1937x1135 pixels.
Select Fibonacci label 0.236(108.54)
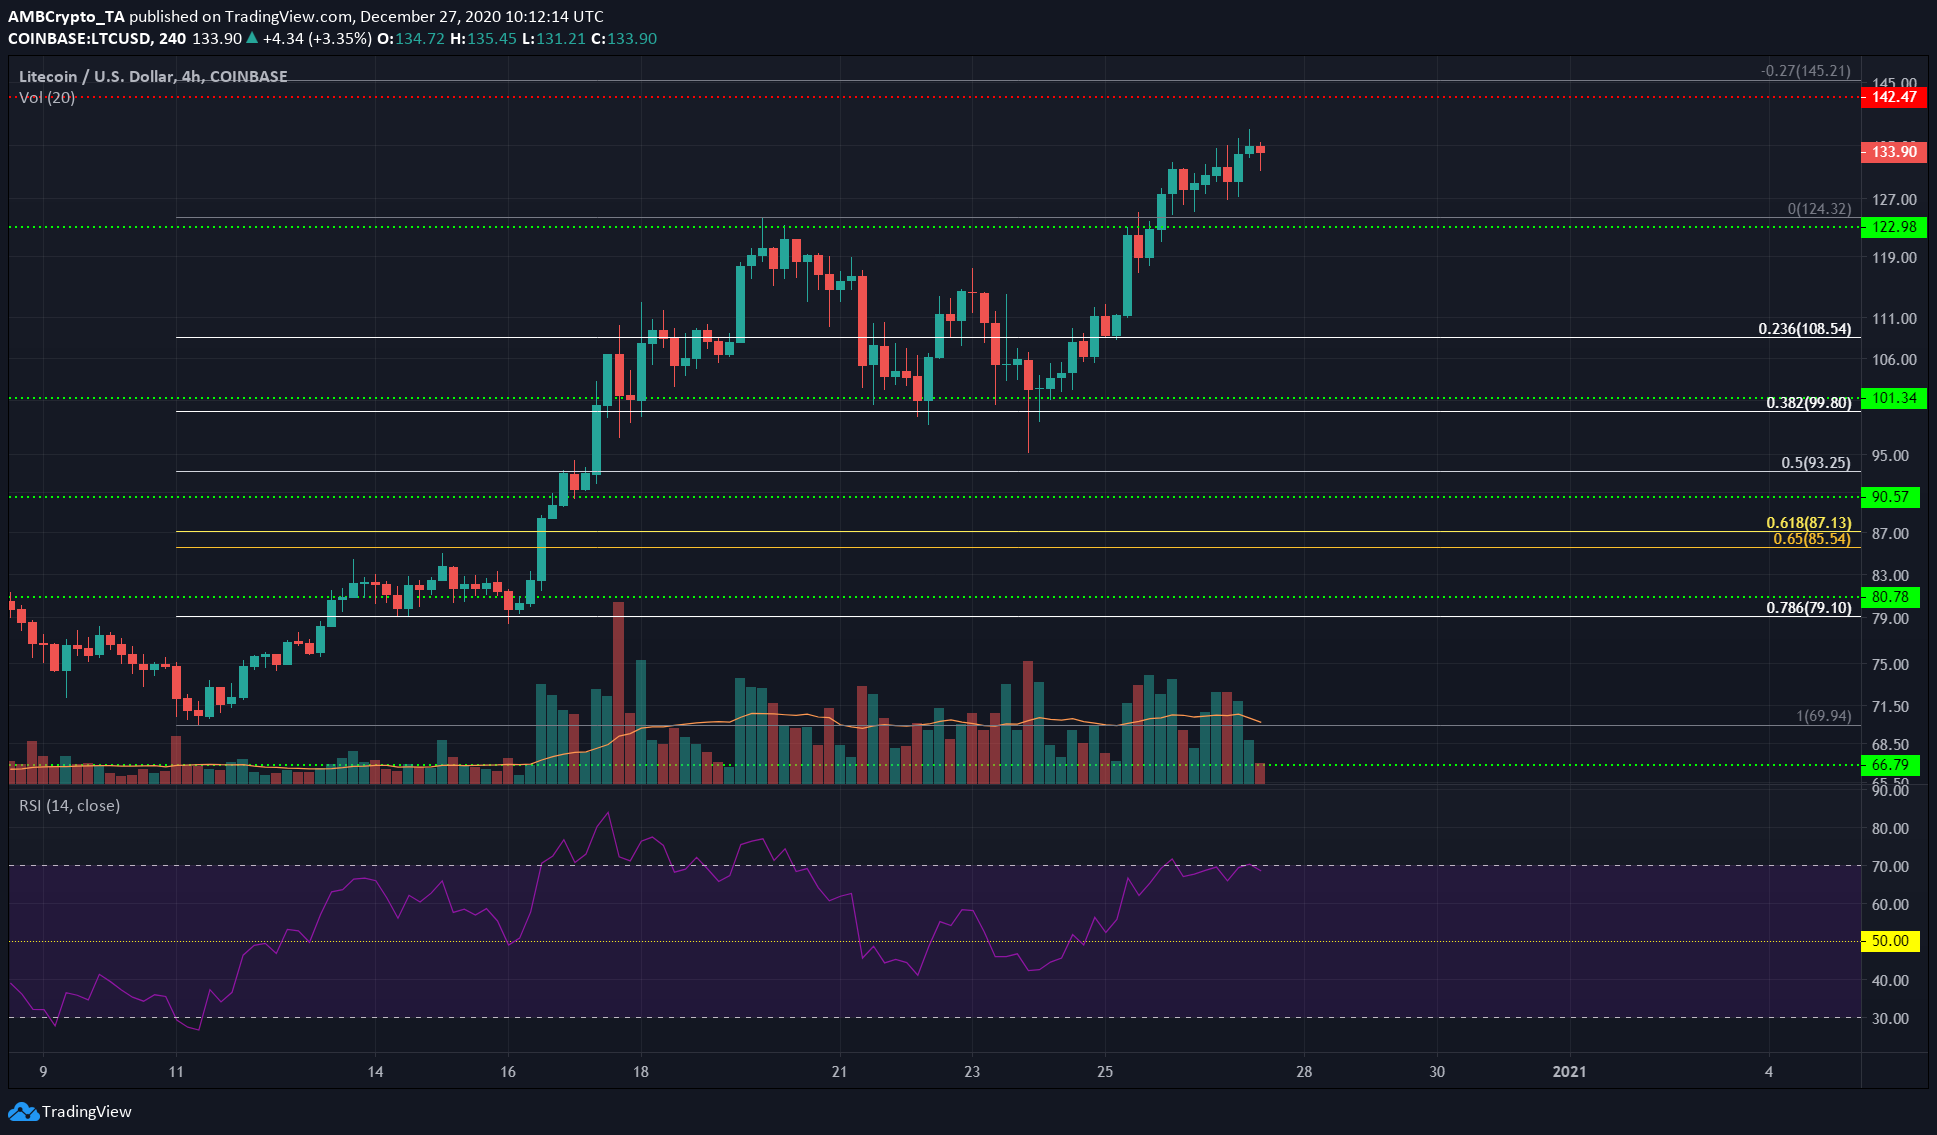(x=1805, y=328)
